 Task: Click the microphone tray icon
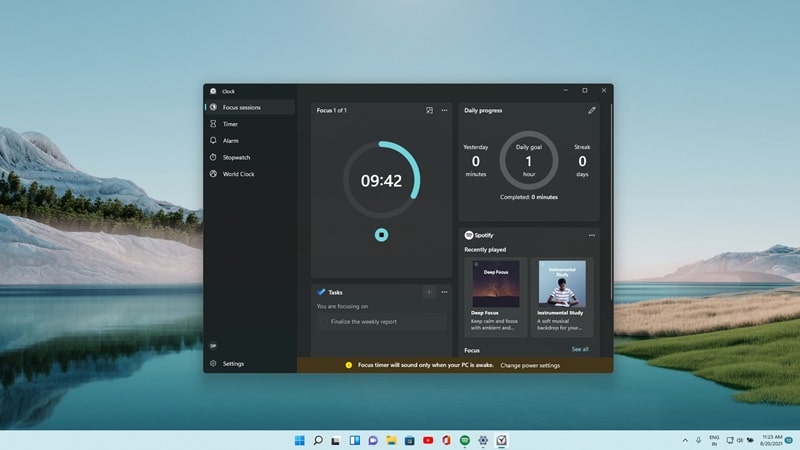[x=698, y=440]
